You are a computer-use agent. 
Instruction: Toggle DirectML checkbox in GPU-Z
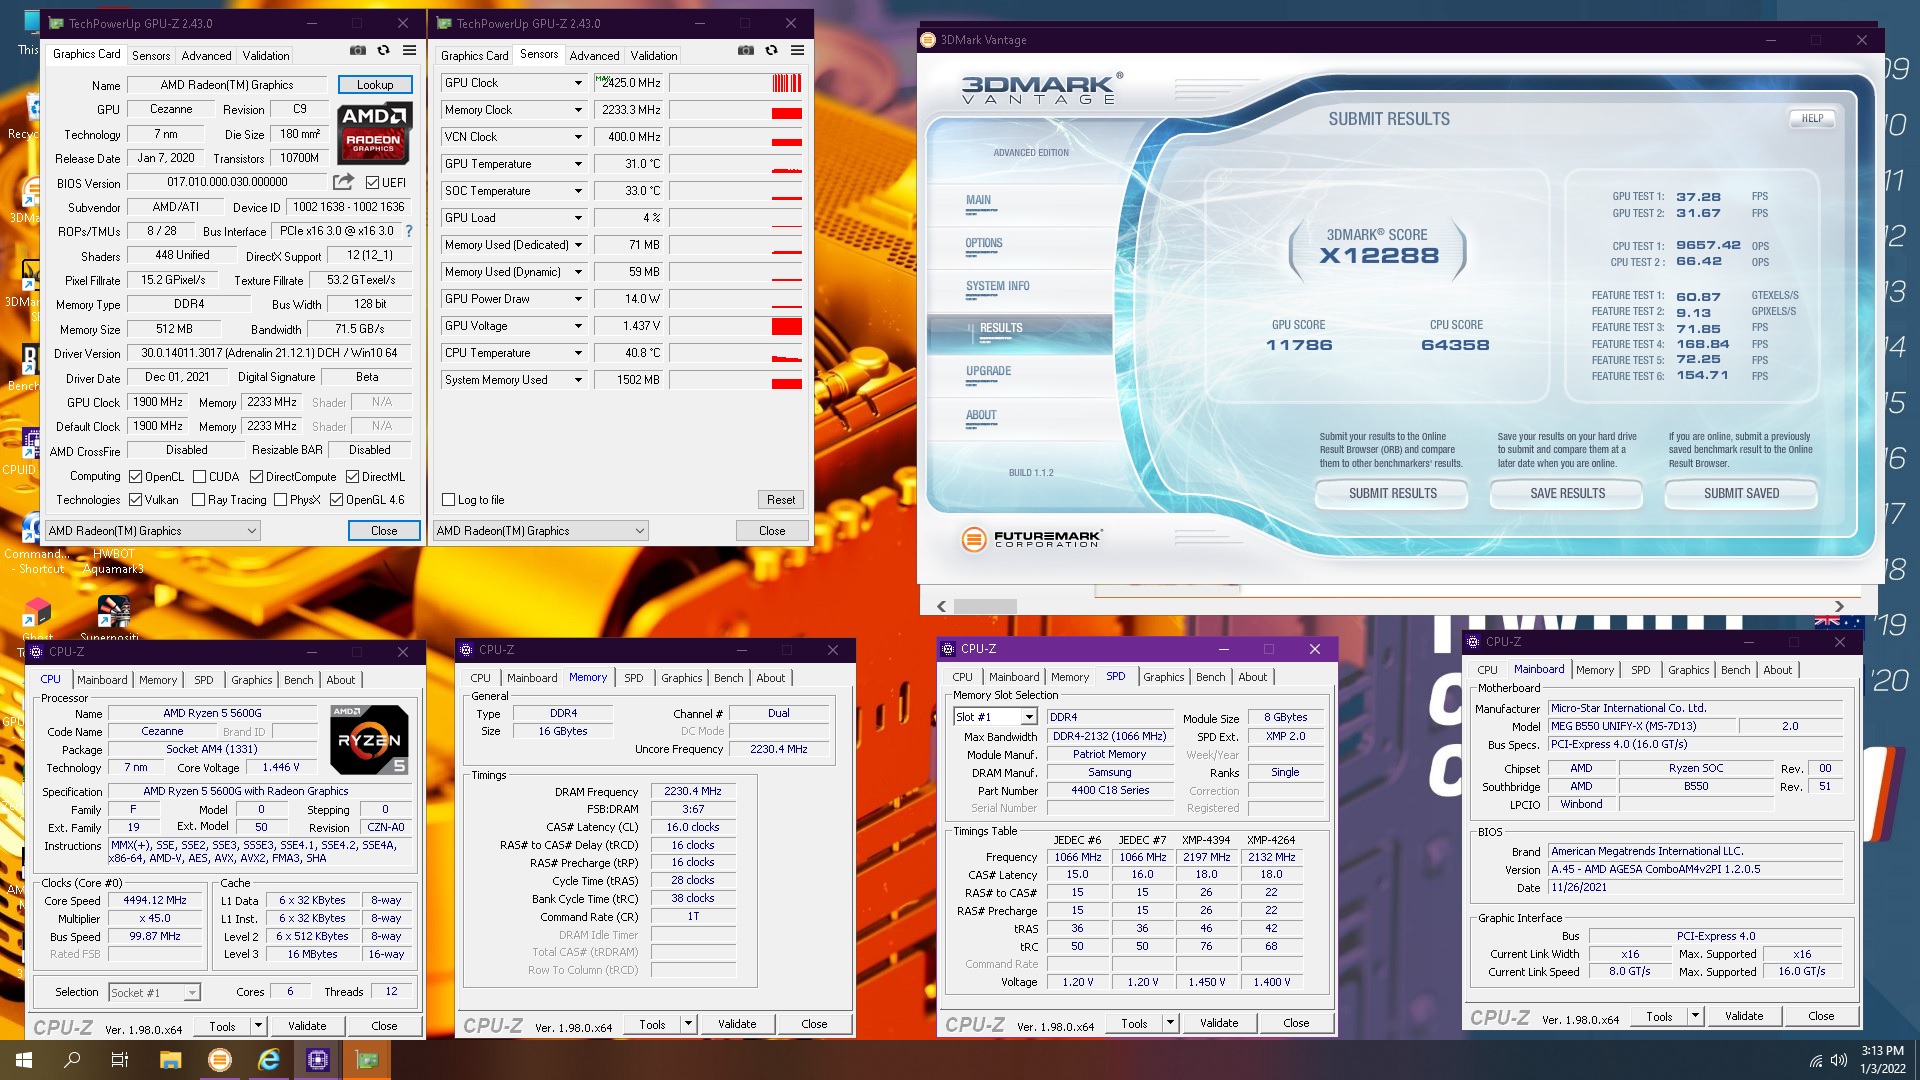tap(352, 477)
